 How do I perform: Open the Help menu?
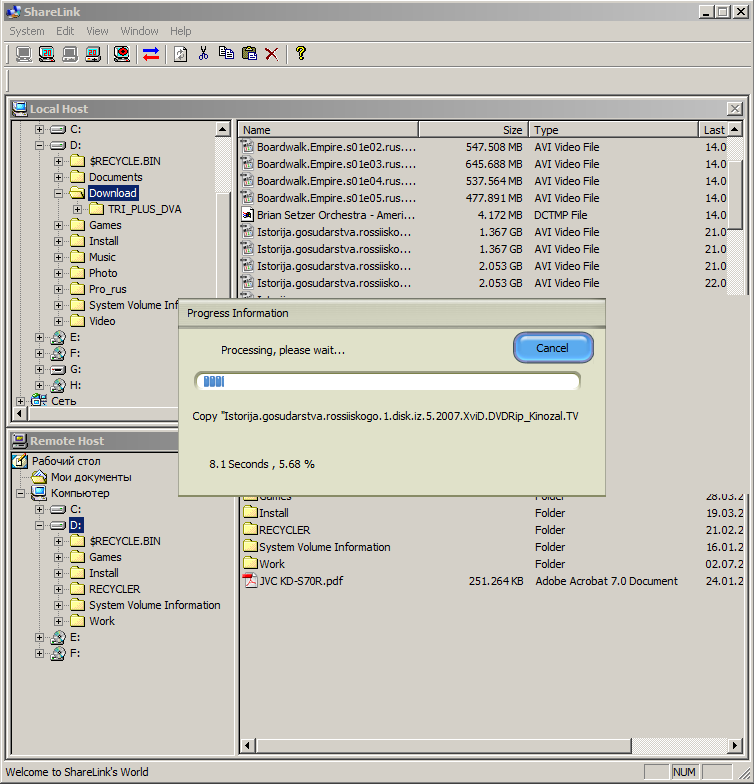[x=180, y=31]
